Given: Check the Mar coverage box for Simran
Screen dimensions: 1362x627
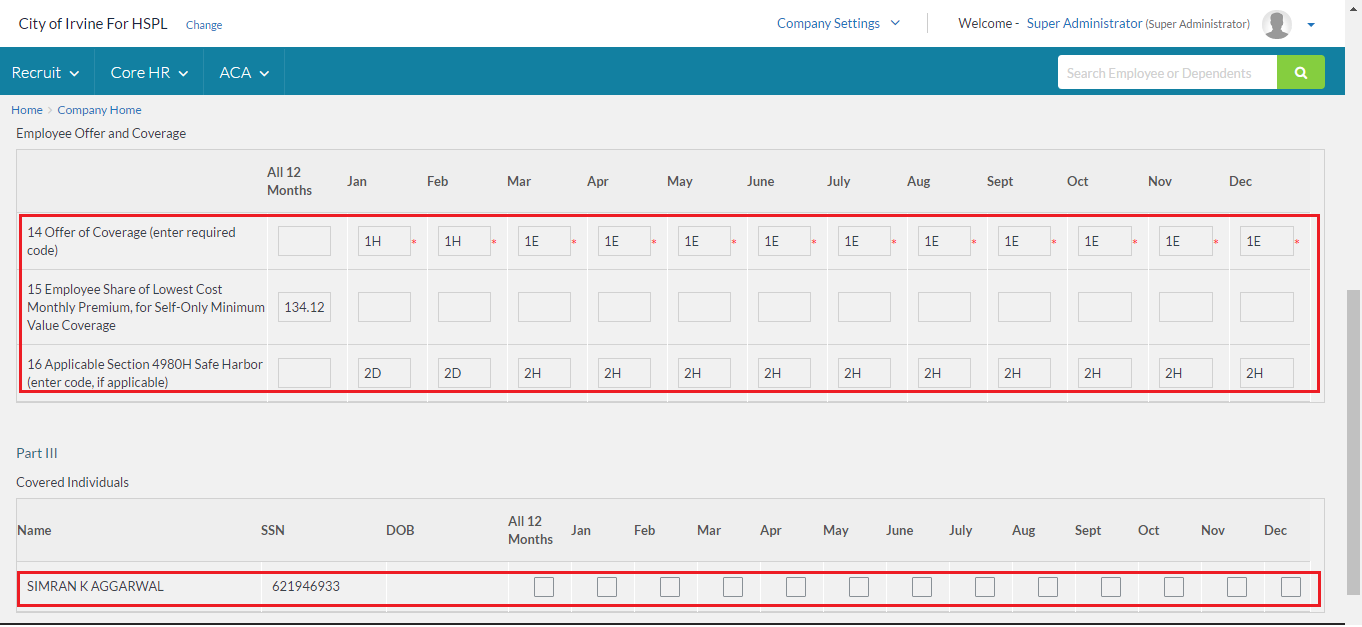Looking at the screenshot, I should [733, 587].
